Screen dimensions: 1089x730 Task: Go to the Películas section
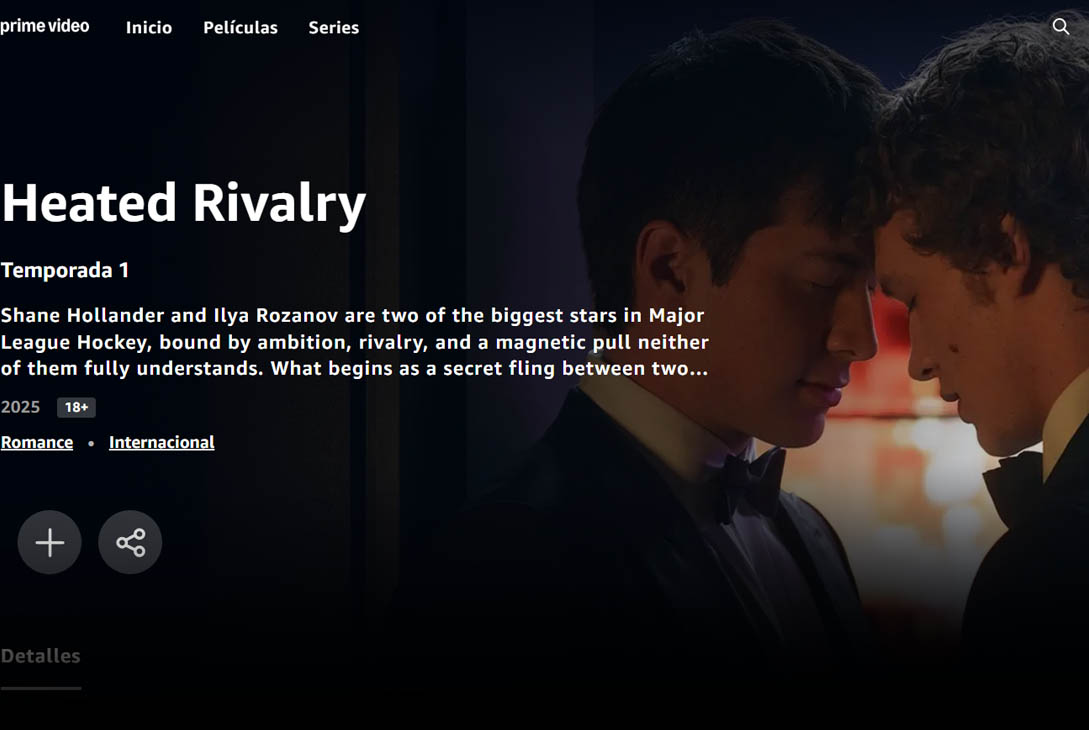tap(240, 28)
